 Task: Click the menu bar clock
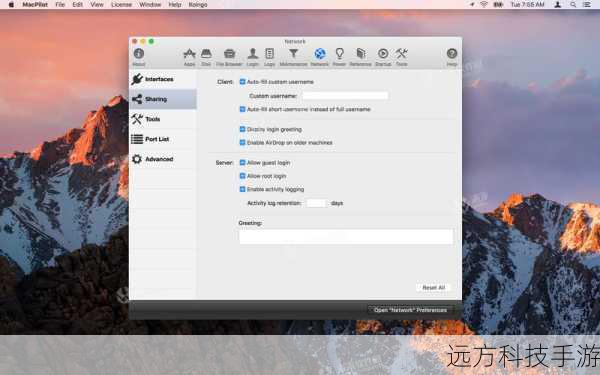click(527, 5)
